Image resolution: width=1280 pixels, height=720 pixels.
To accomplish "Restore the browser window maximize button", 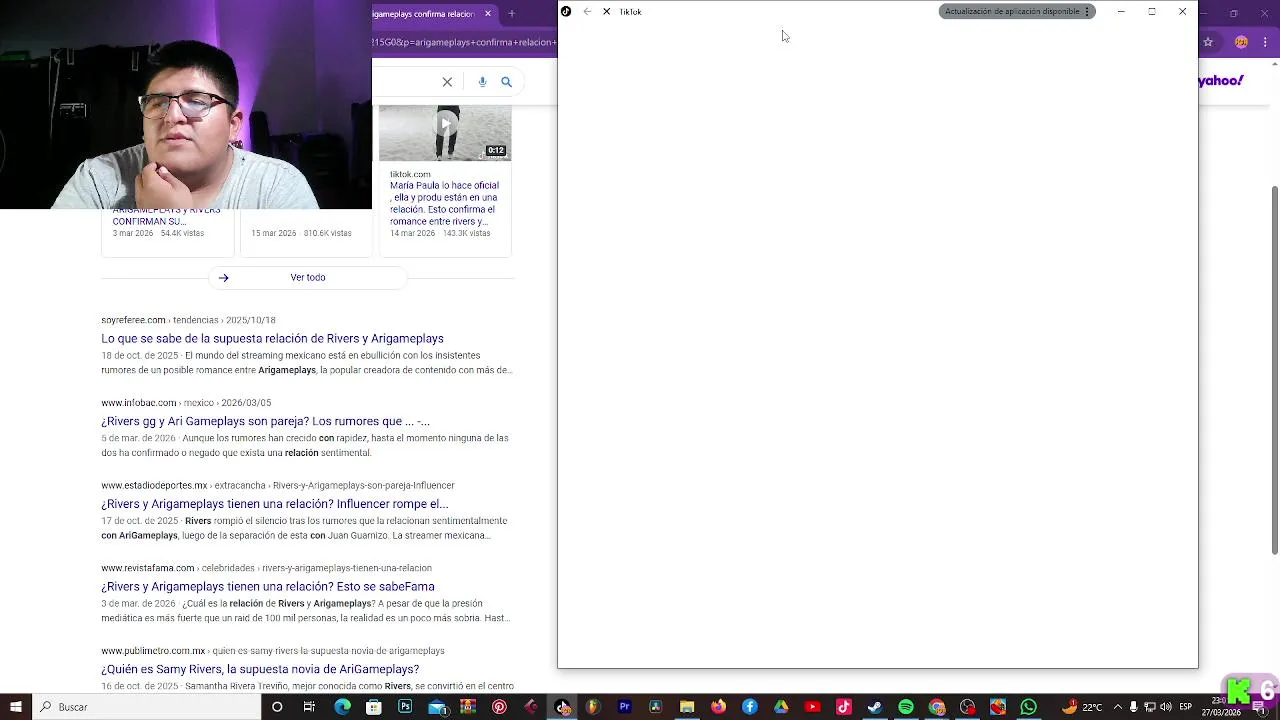I will (x=1234, y=13).
